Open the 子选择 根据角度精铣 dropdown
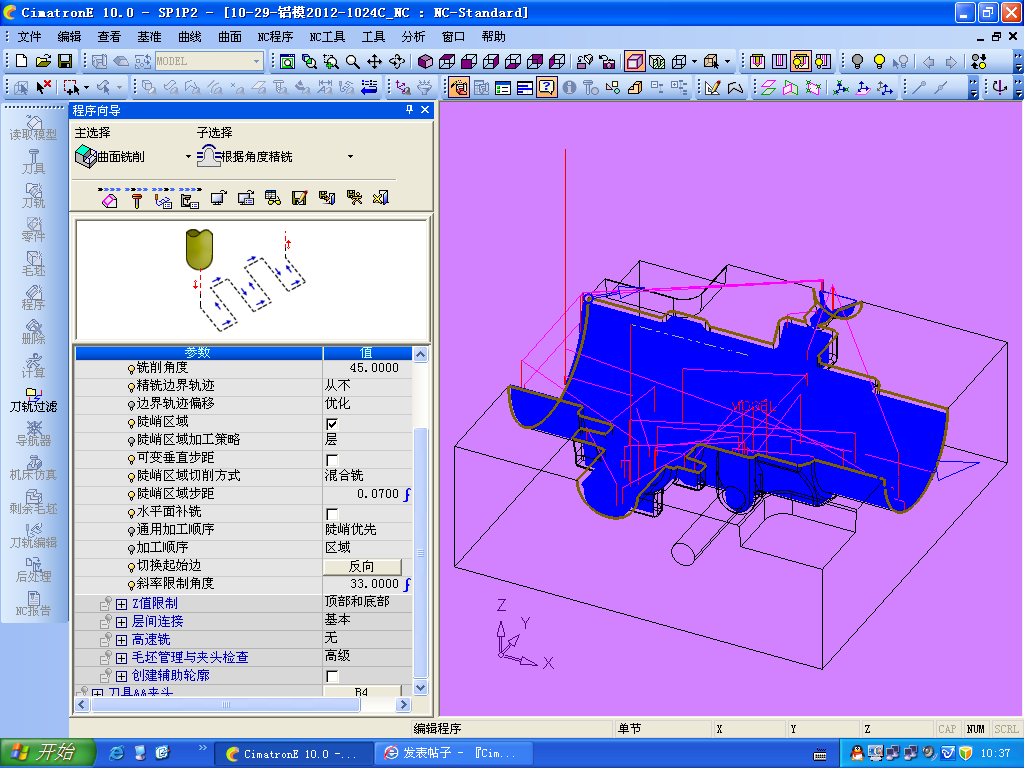The height and width of the screenshot is (768, 1024). (x=351, y=157)
